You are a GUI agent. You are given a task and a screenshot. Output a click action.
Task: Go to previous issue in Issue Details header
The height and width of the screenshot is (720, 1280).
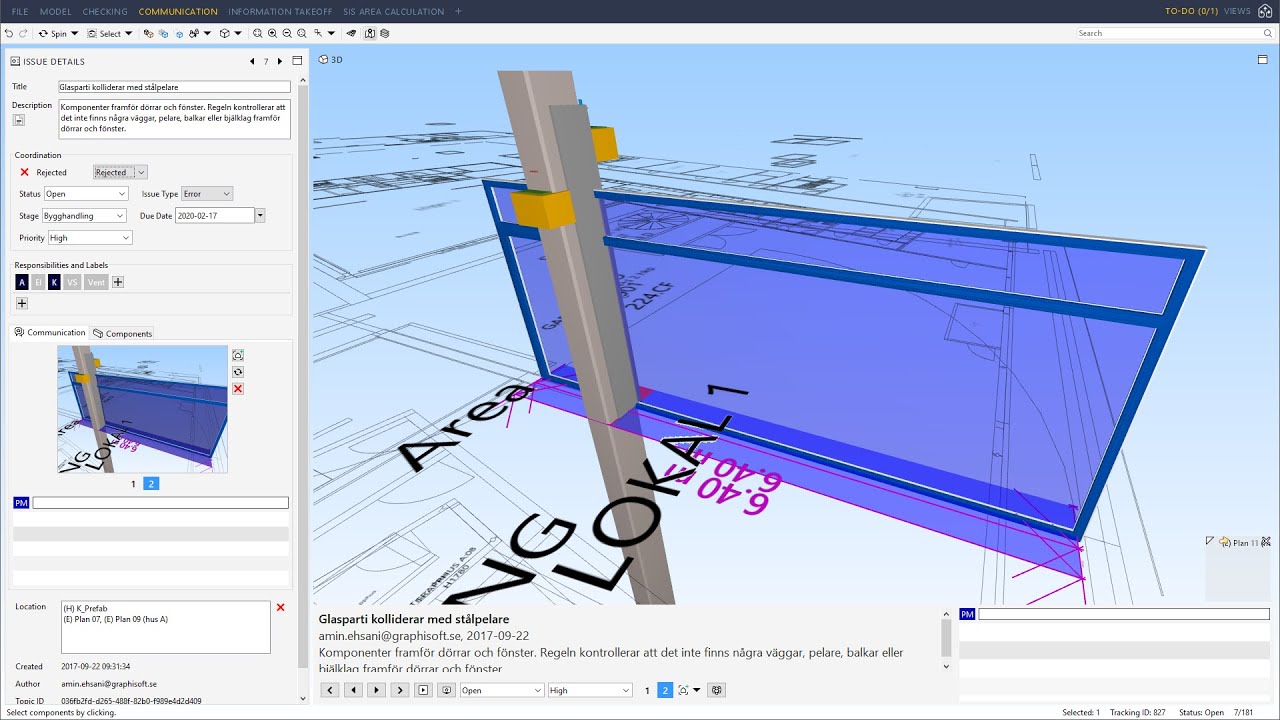(252, 61)
